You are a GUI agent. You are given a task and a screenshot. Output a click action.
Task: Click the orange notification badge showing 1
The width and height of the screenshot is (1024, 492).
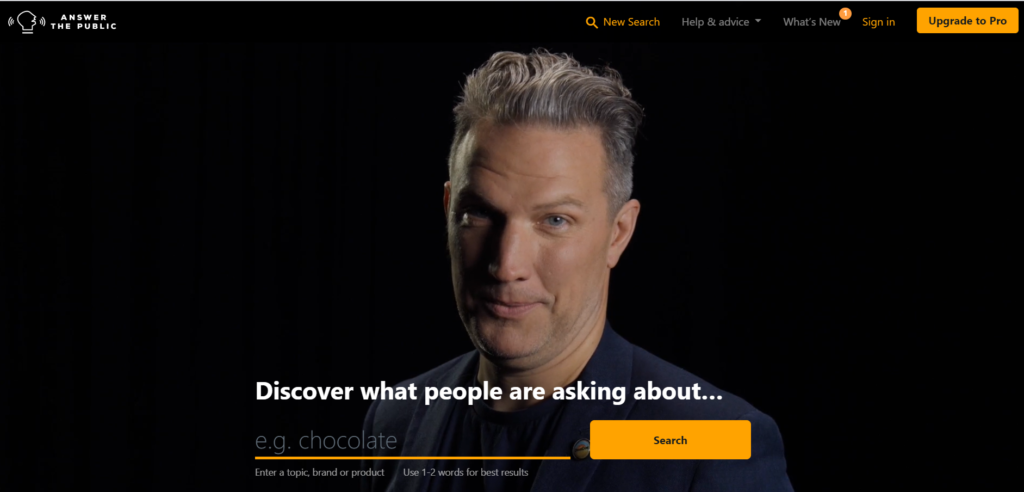click(x=845, y=13)
